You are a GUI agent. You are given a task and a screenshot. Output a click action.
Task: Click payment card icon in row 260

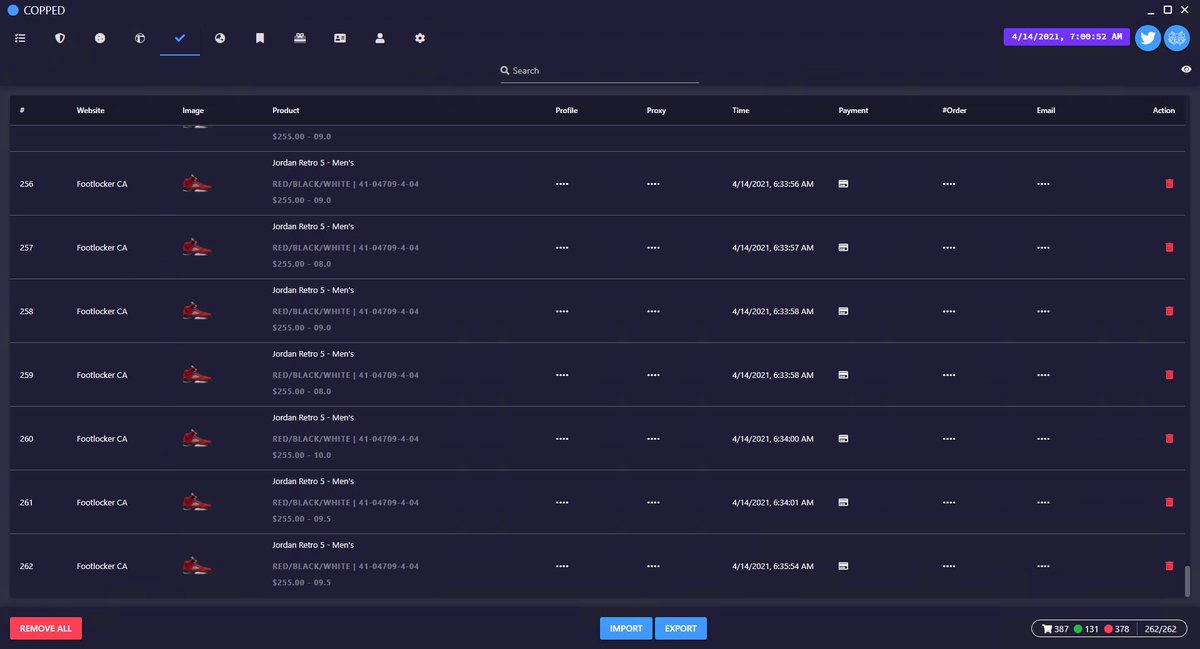[x=843, y=438]
